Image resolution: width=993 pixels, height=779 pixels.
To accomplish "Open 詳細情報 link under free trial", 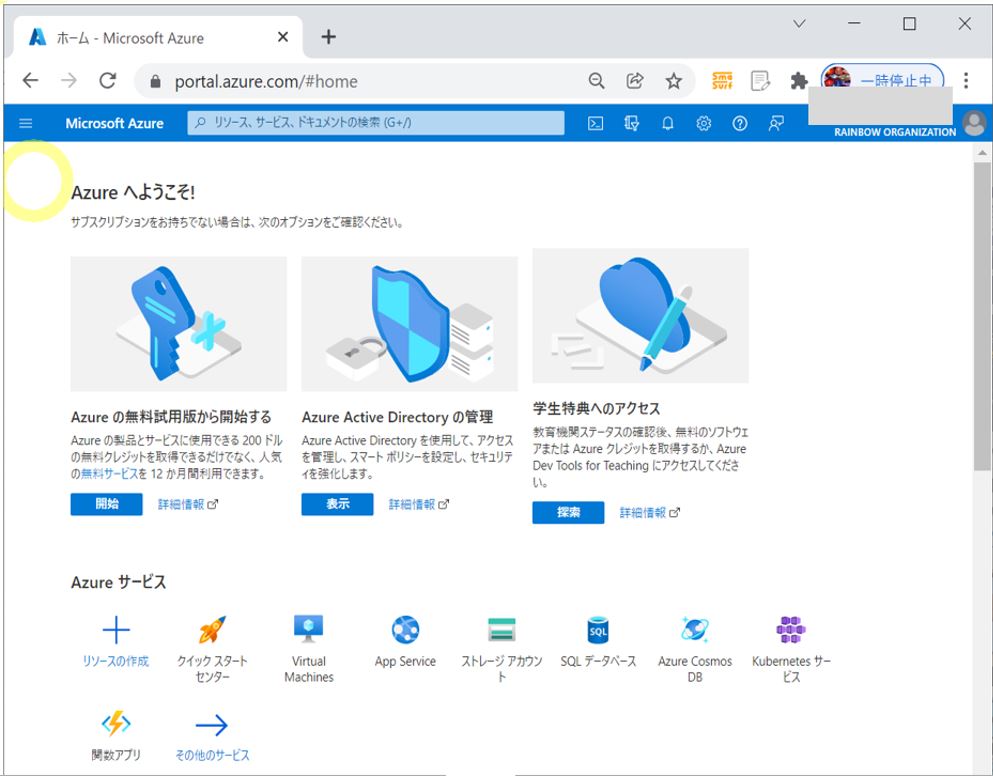I will 187,505.
